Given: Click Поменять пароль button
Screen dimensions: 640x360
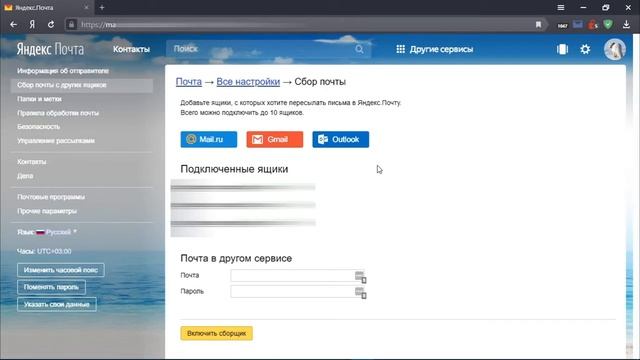Looking at the screenshot, I should click(51, 287).
